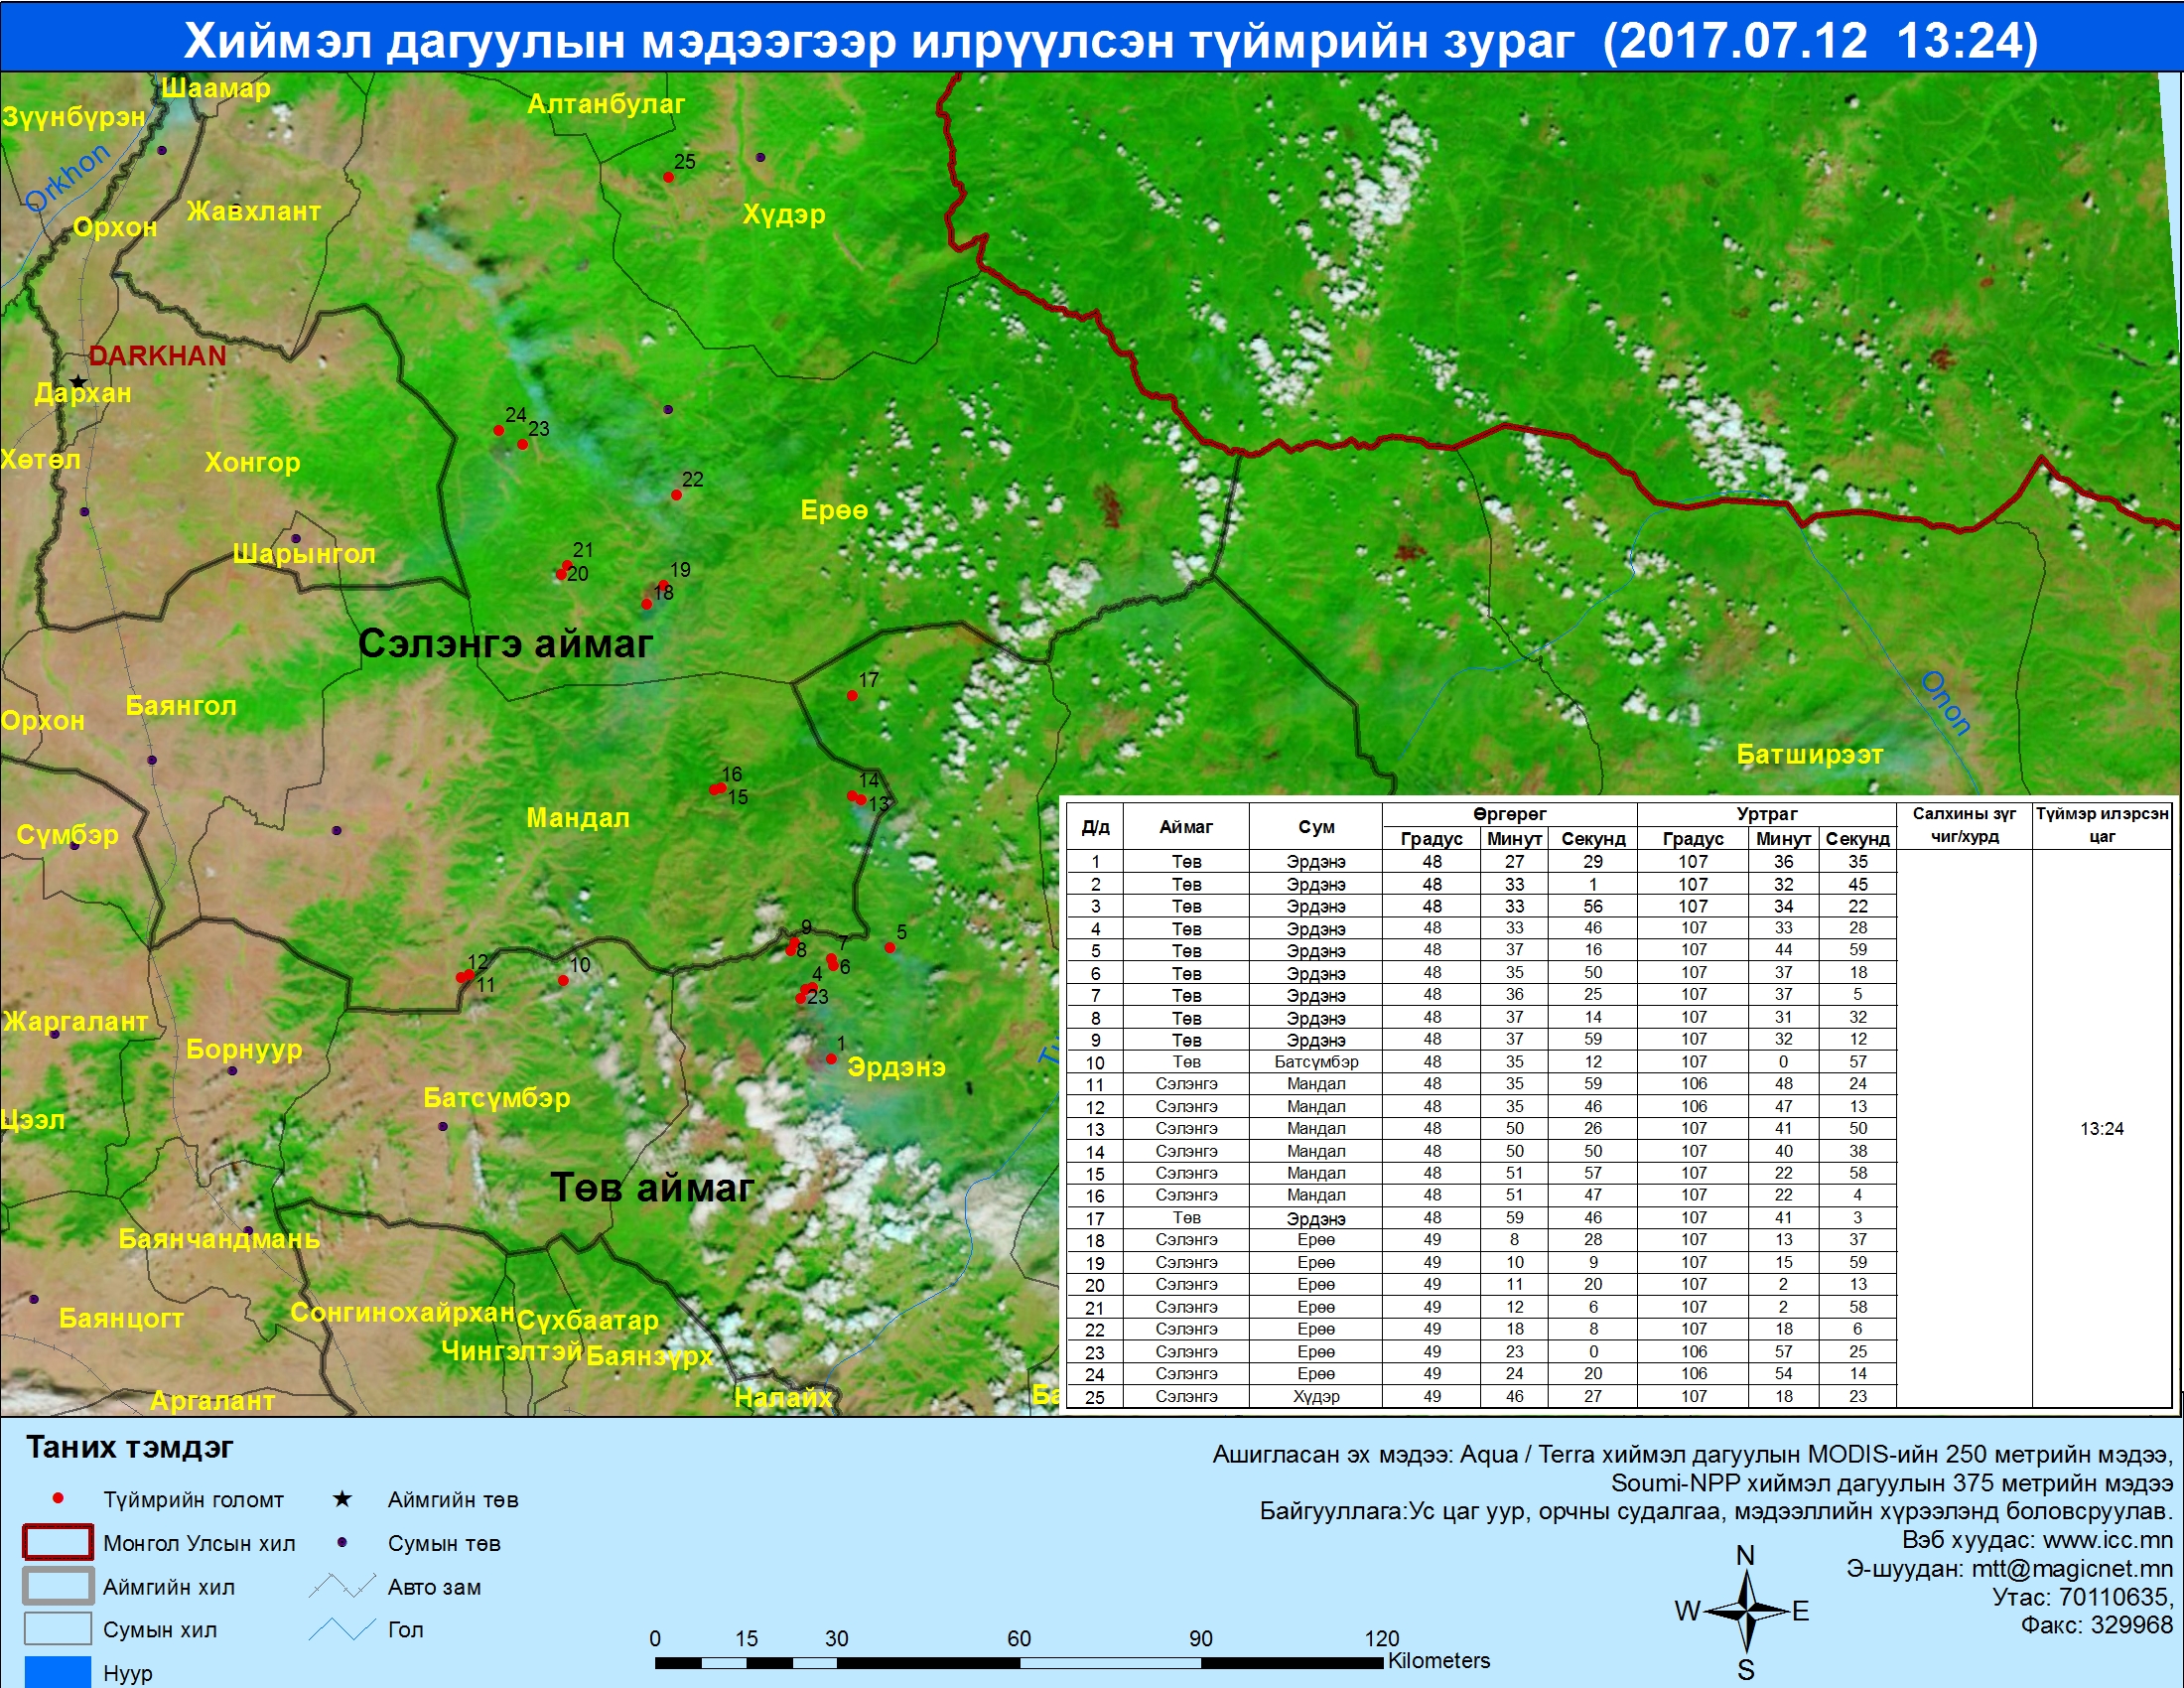The image size is (2184, 1688).
Task: Click the 'Түймэр илэрсэн цаг' table header
Action: (x=2102, y=825)
